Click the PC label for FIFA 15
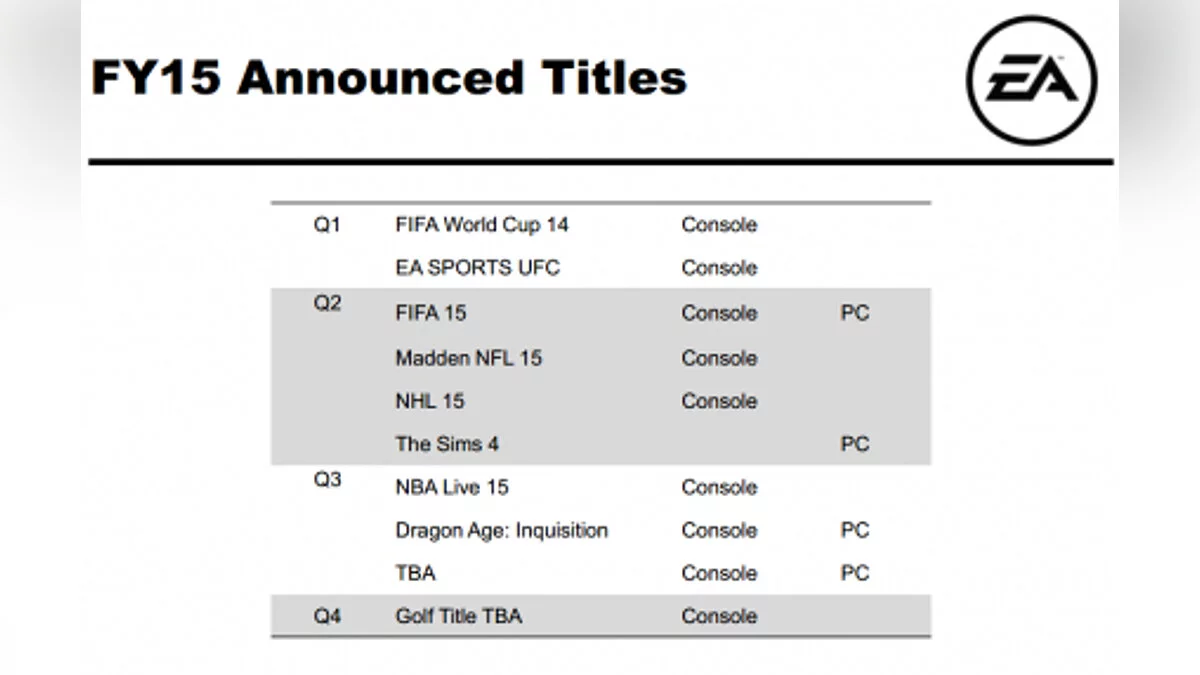 click(x=855, y=313)
